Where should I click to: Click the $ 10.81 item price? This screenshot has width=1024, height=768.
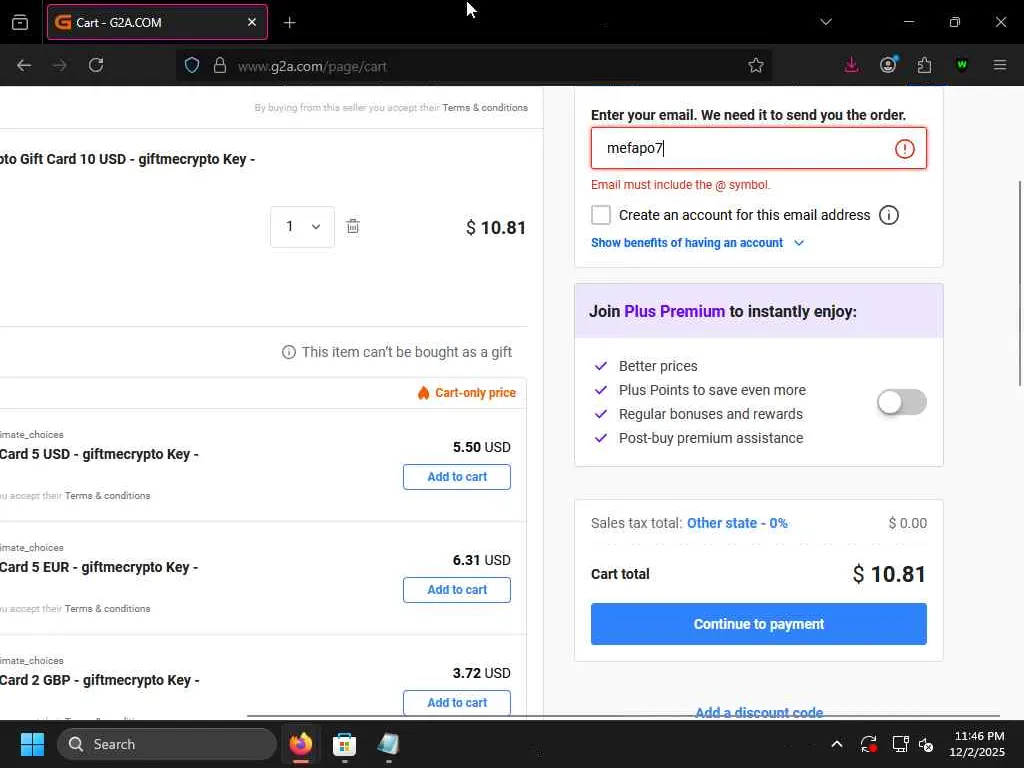[x=496, y=227]
